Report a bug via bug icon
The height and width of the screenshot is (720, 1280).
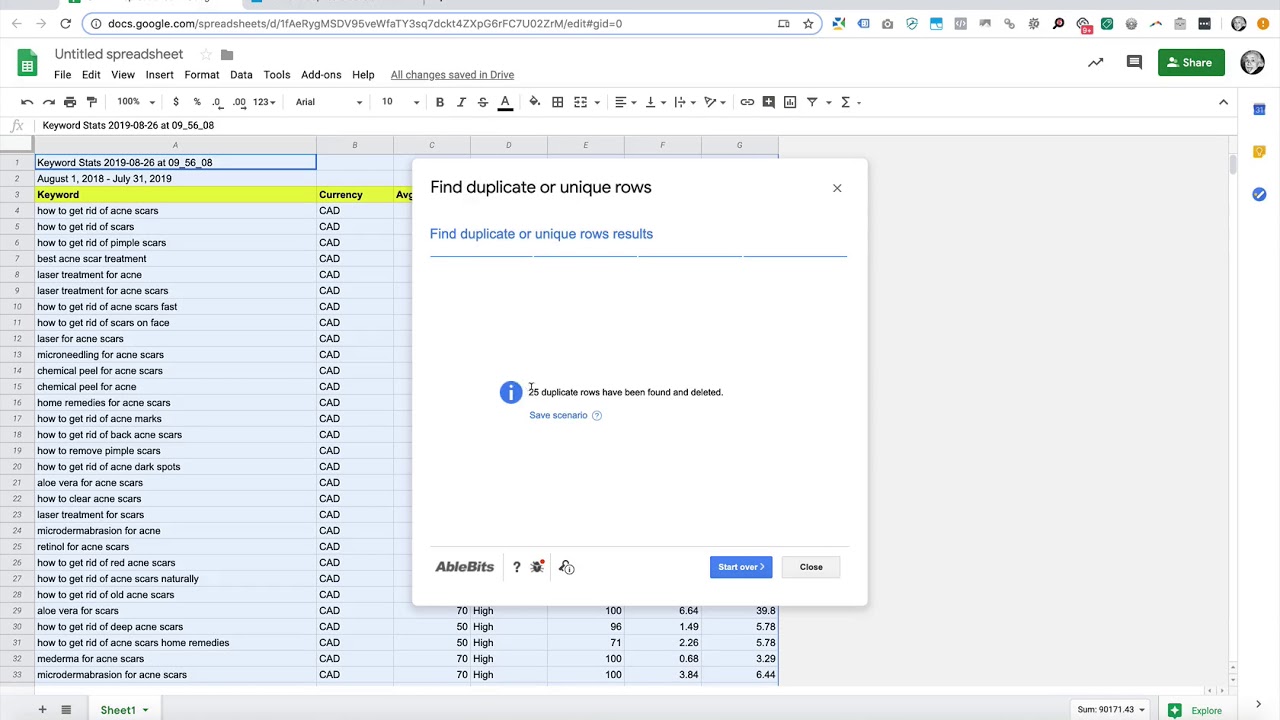coord(538,567)
